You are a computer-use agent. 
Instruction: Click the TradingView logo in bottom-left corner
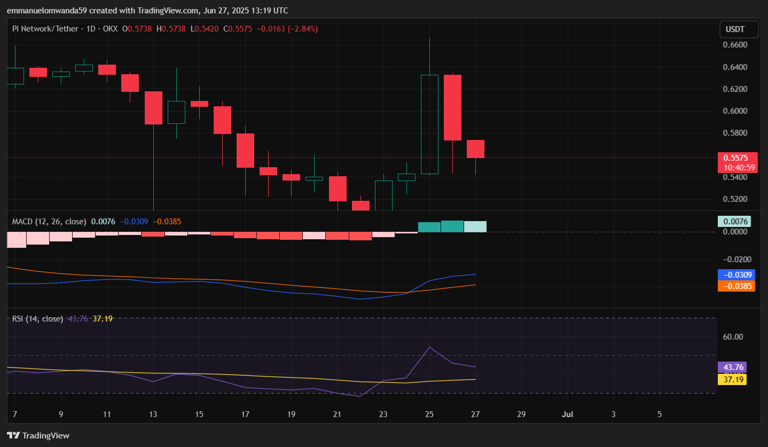click(x=38, y=436)
